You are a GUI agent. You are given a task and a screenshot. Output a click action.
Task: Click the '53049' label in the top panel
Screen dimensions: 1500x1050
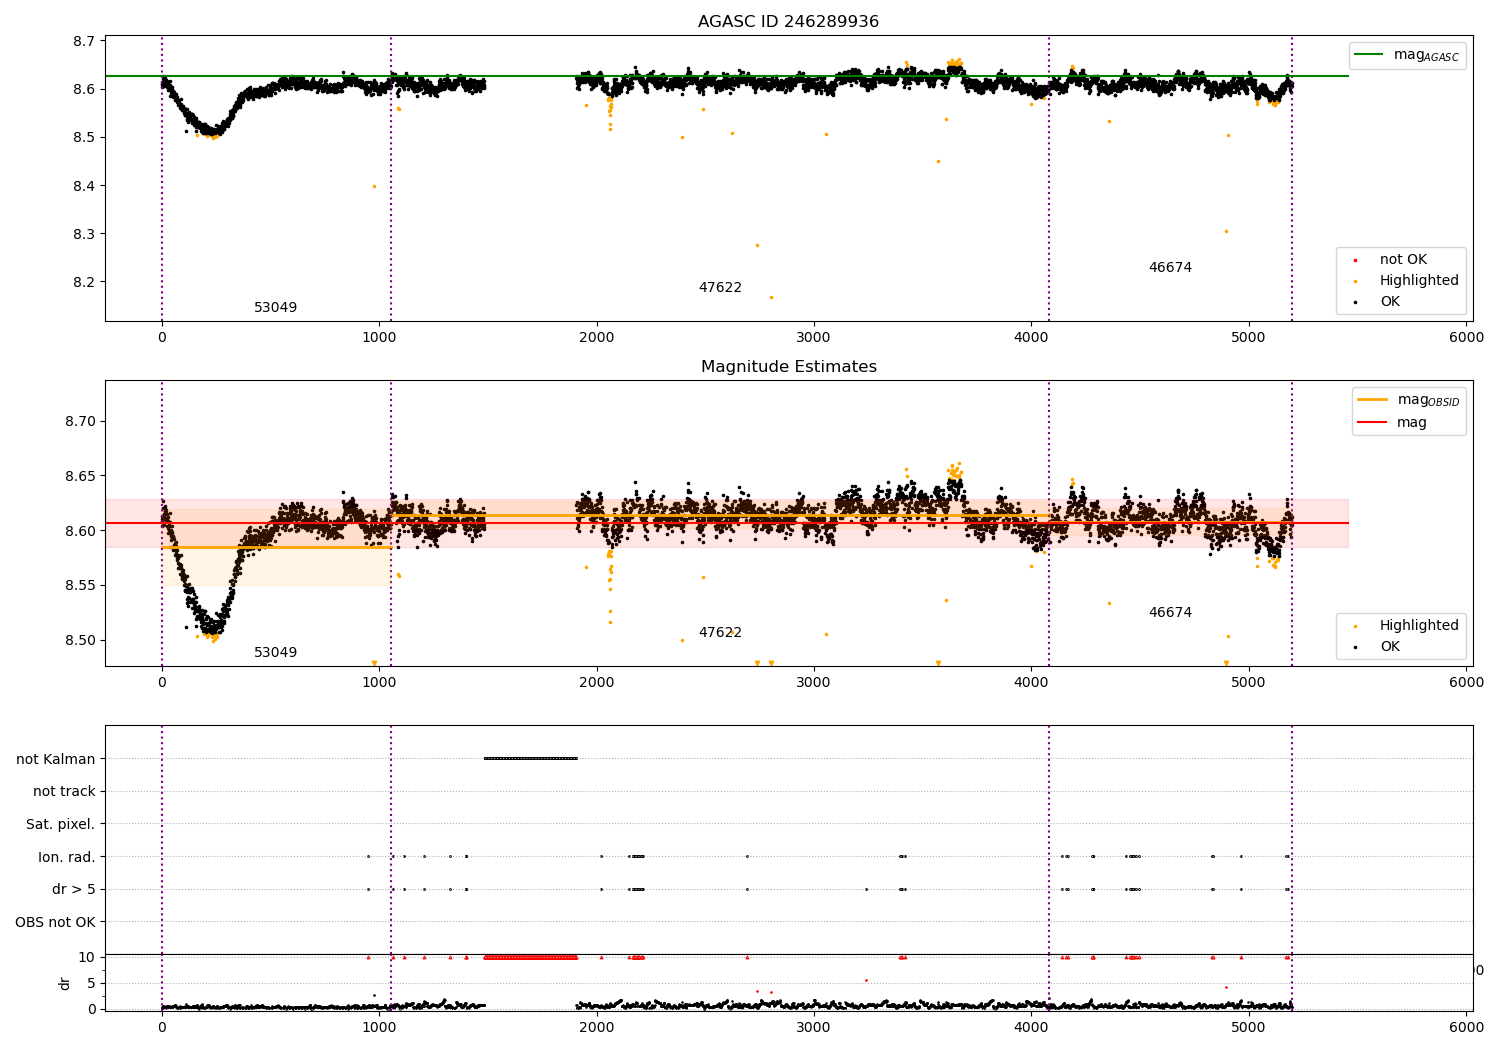[275, 308]
